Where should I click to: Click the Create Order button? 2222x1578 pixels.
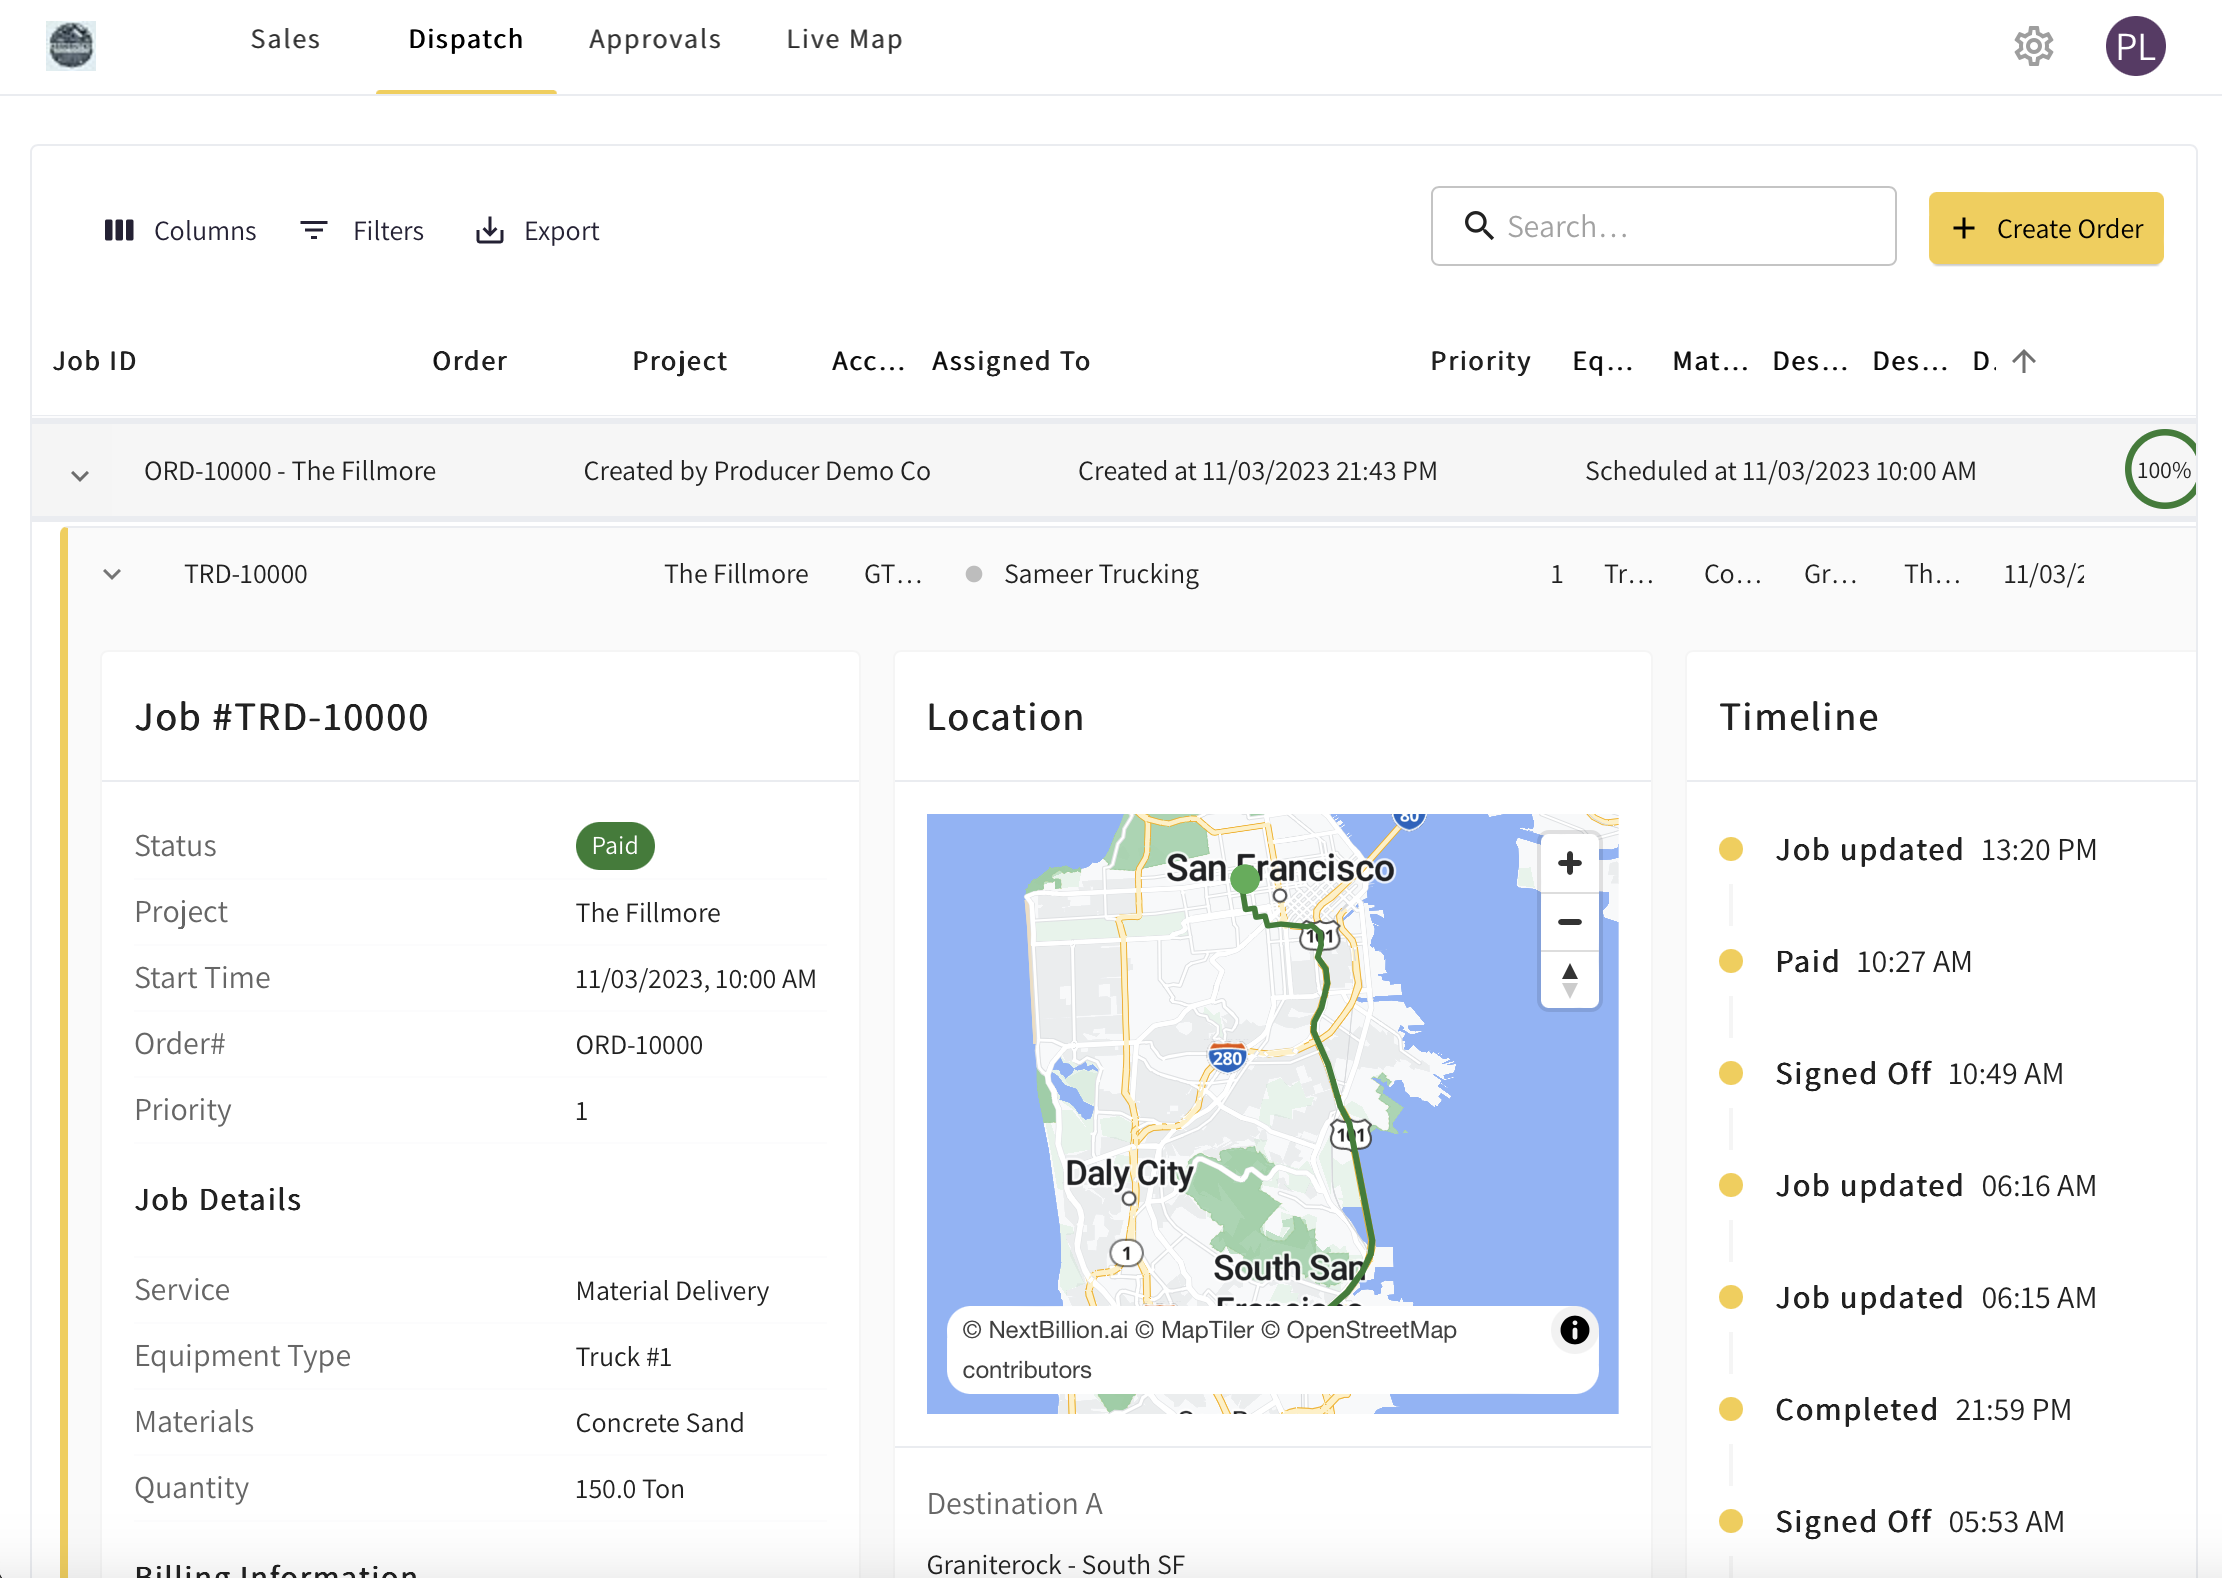coord(2045,228)
